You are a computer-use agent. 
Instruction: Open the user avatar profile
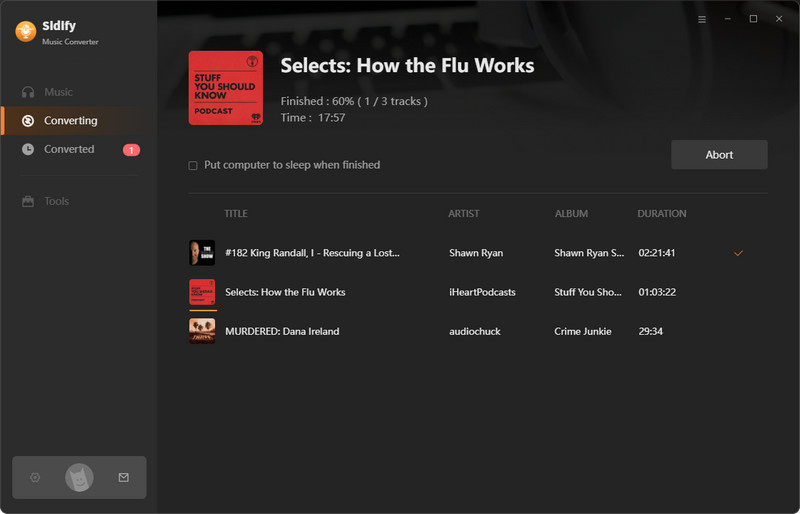pos(79,478)
